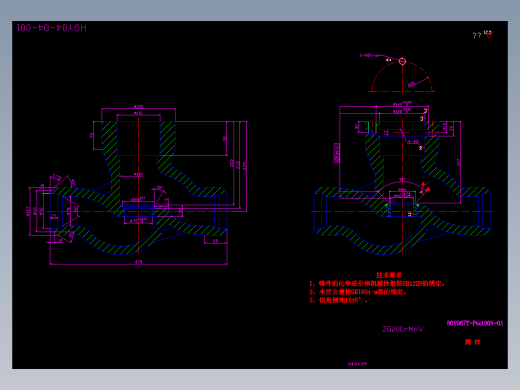The image size is (520, 390).
Task: Click the boxed vertical dimension on right view
Action: click(337, 153)
